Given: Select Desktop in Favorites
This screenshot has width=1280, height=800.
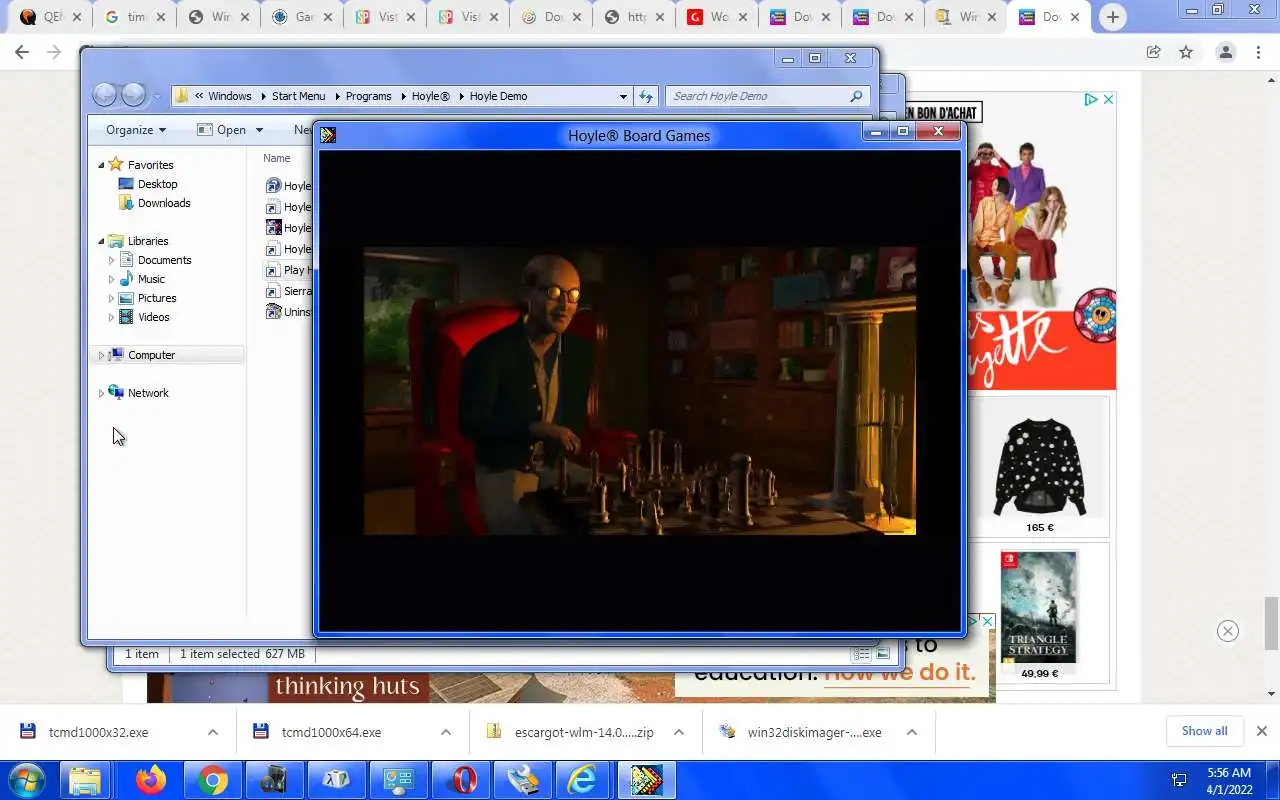Looking at the screenshot, I should (158, 184).
